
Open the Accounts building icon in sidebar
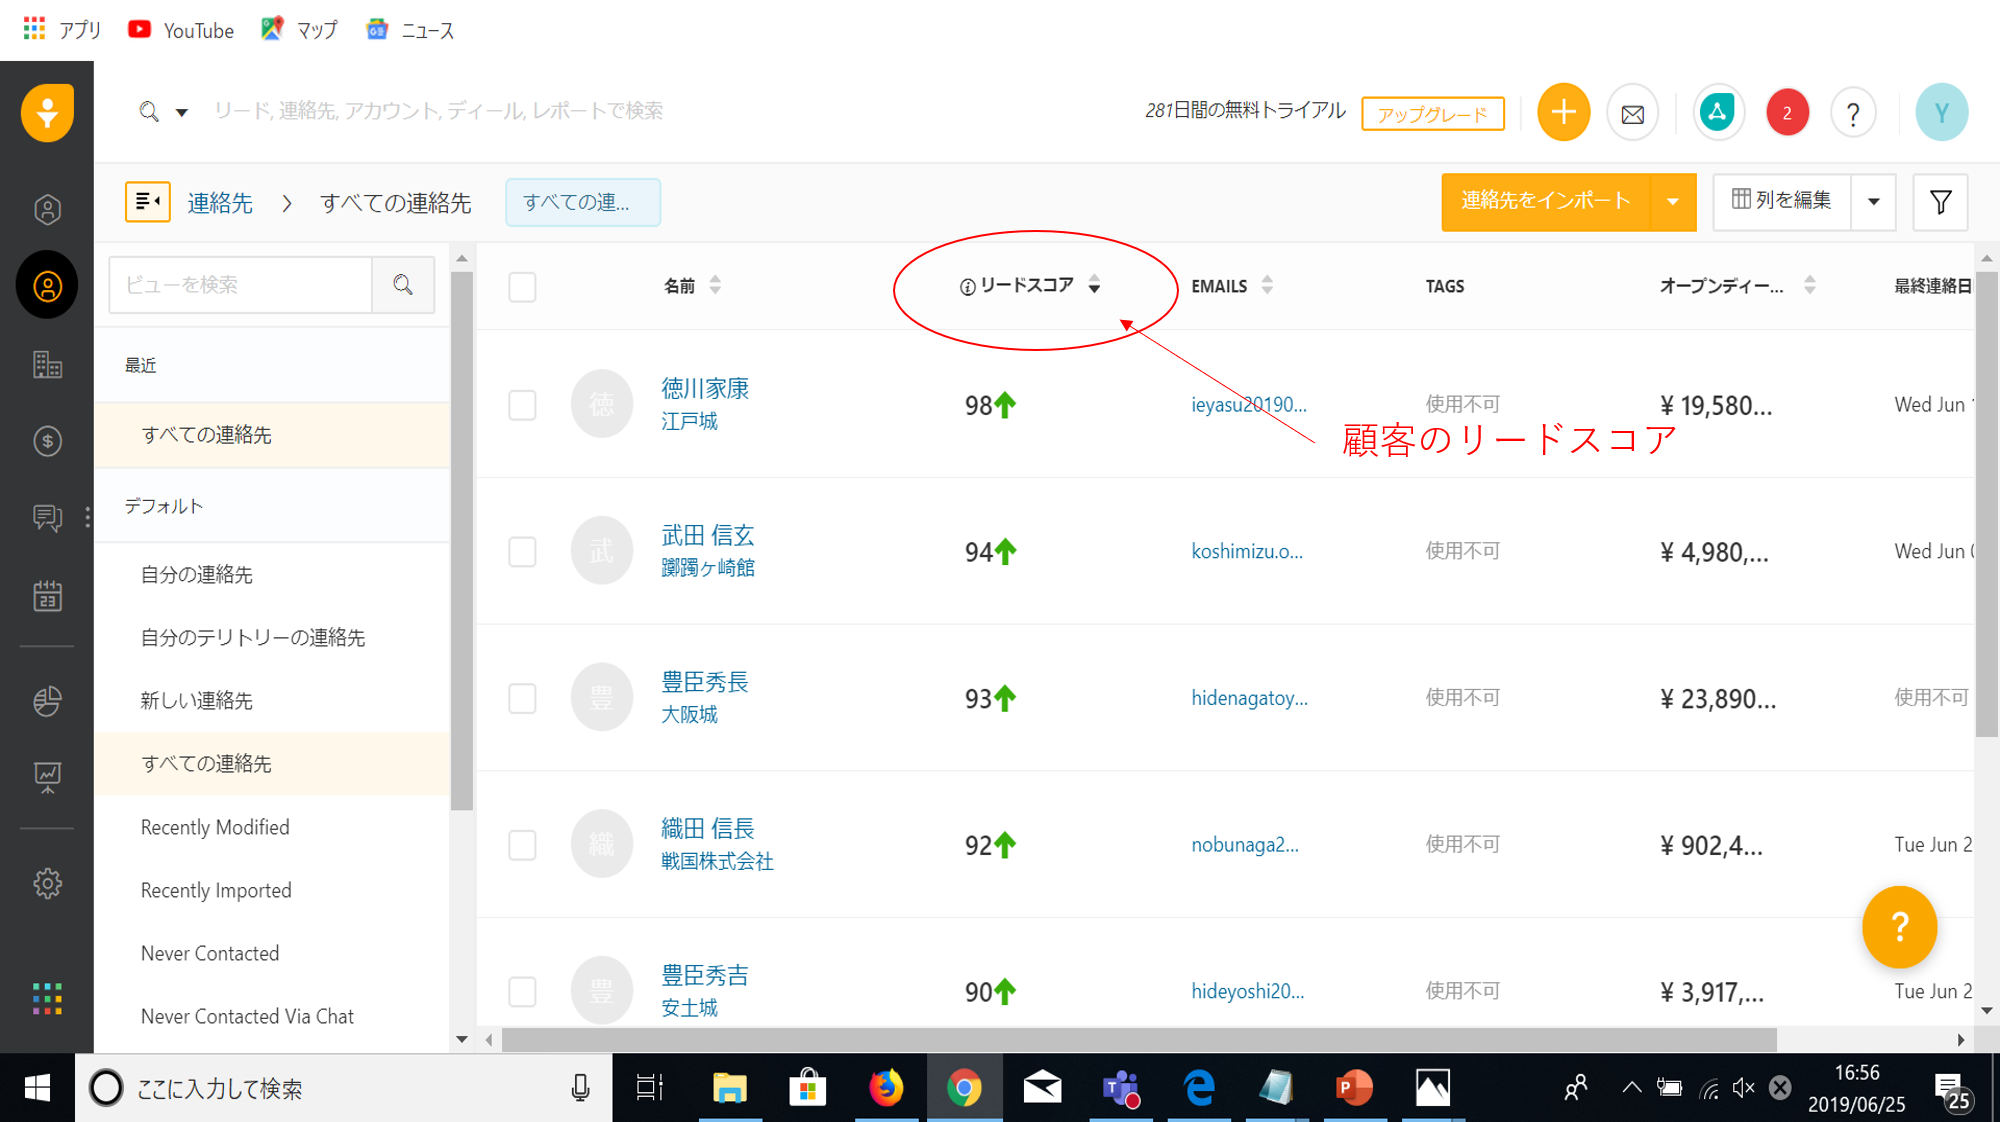tap(47, 365)
